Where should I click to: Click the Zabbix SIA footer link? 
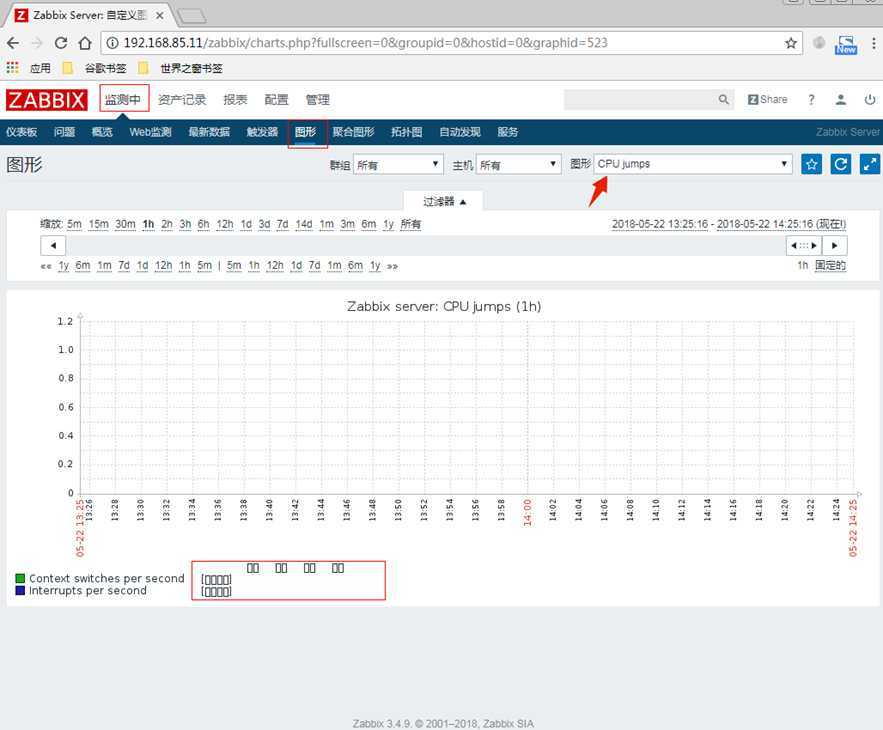(507, 724)
